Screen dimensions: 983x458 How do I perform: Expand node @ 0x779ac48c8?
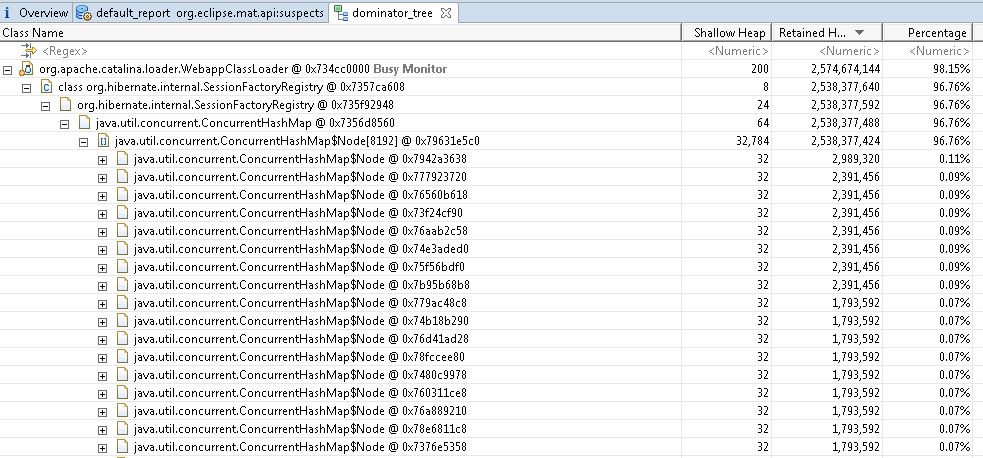102,304
